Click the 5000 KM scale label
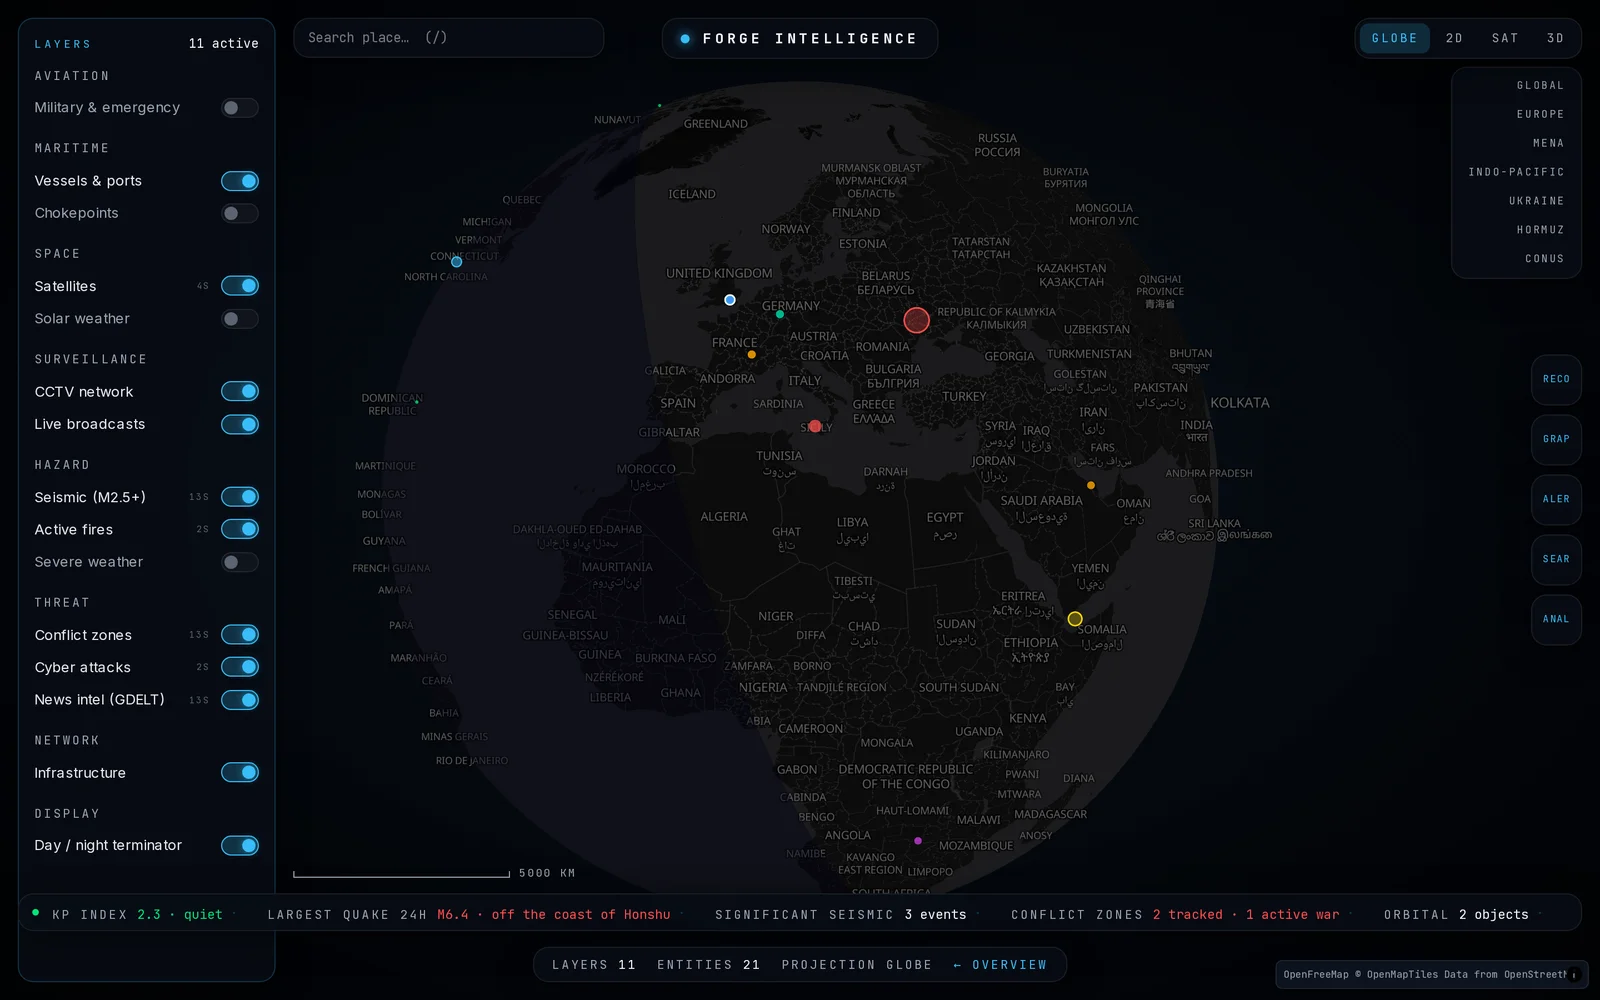Screen dimensions: 1600x1000 click(x=547, y=874)
